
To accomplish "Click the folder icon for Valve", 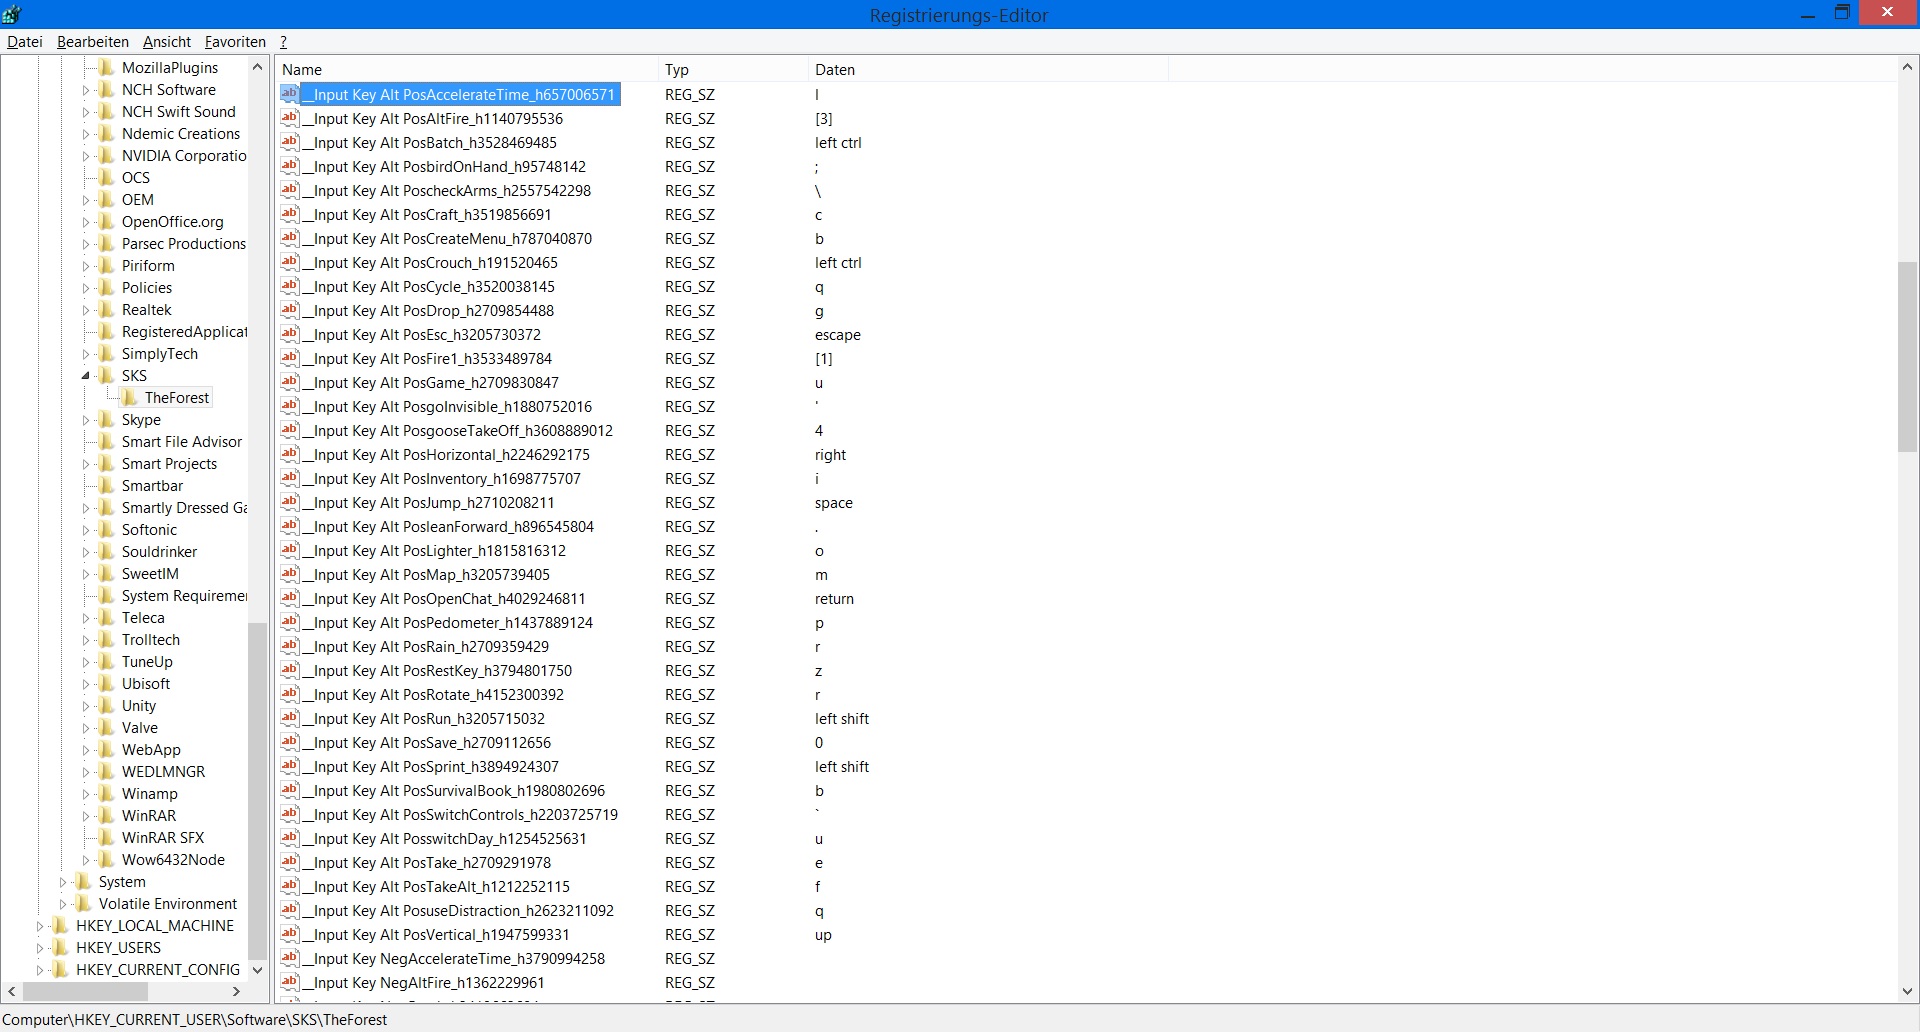I will click(106, 728).
